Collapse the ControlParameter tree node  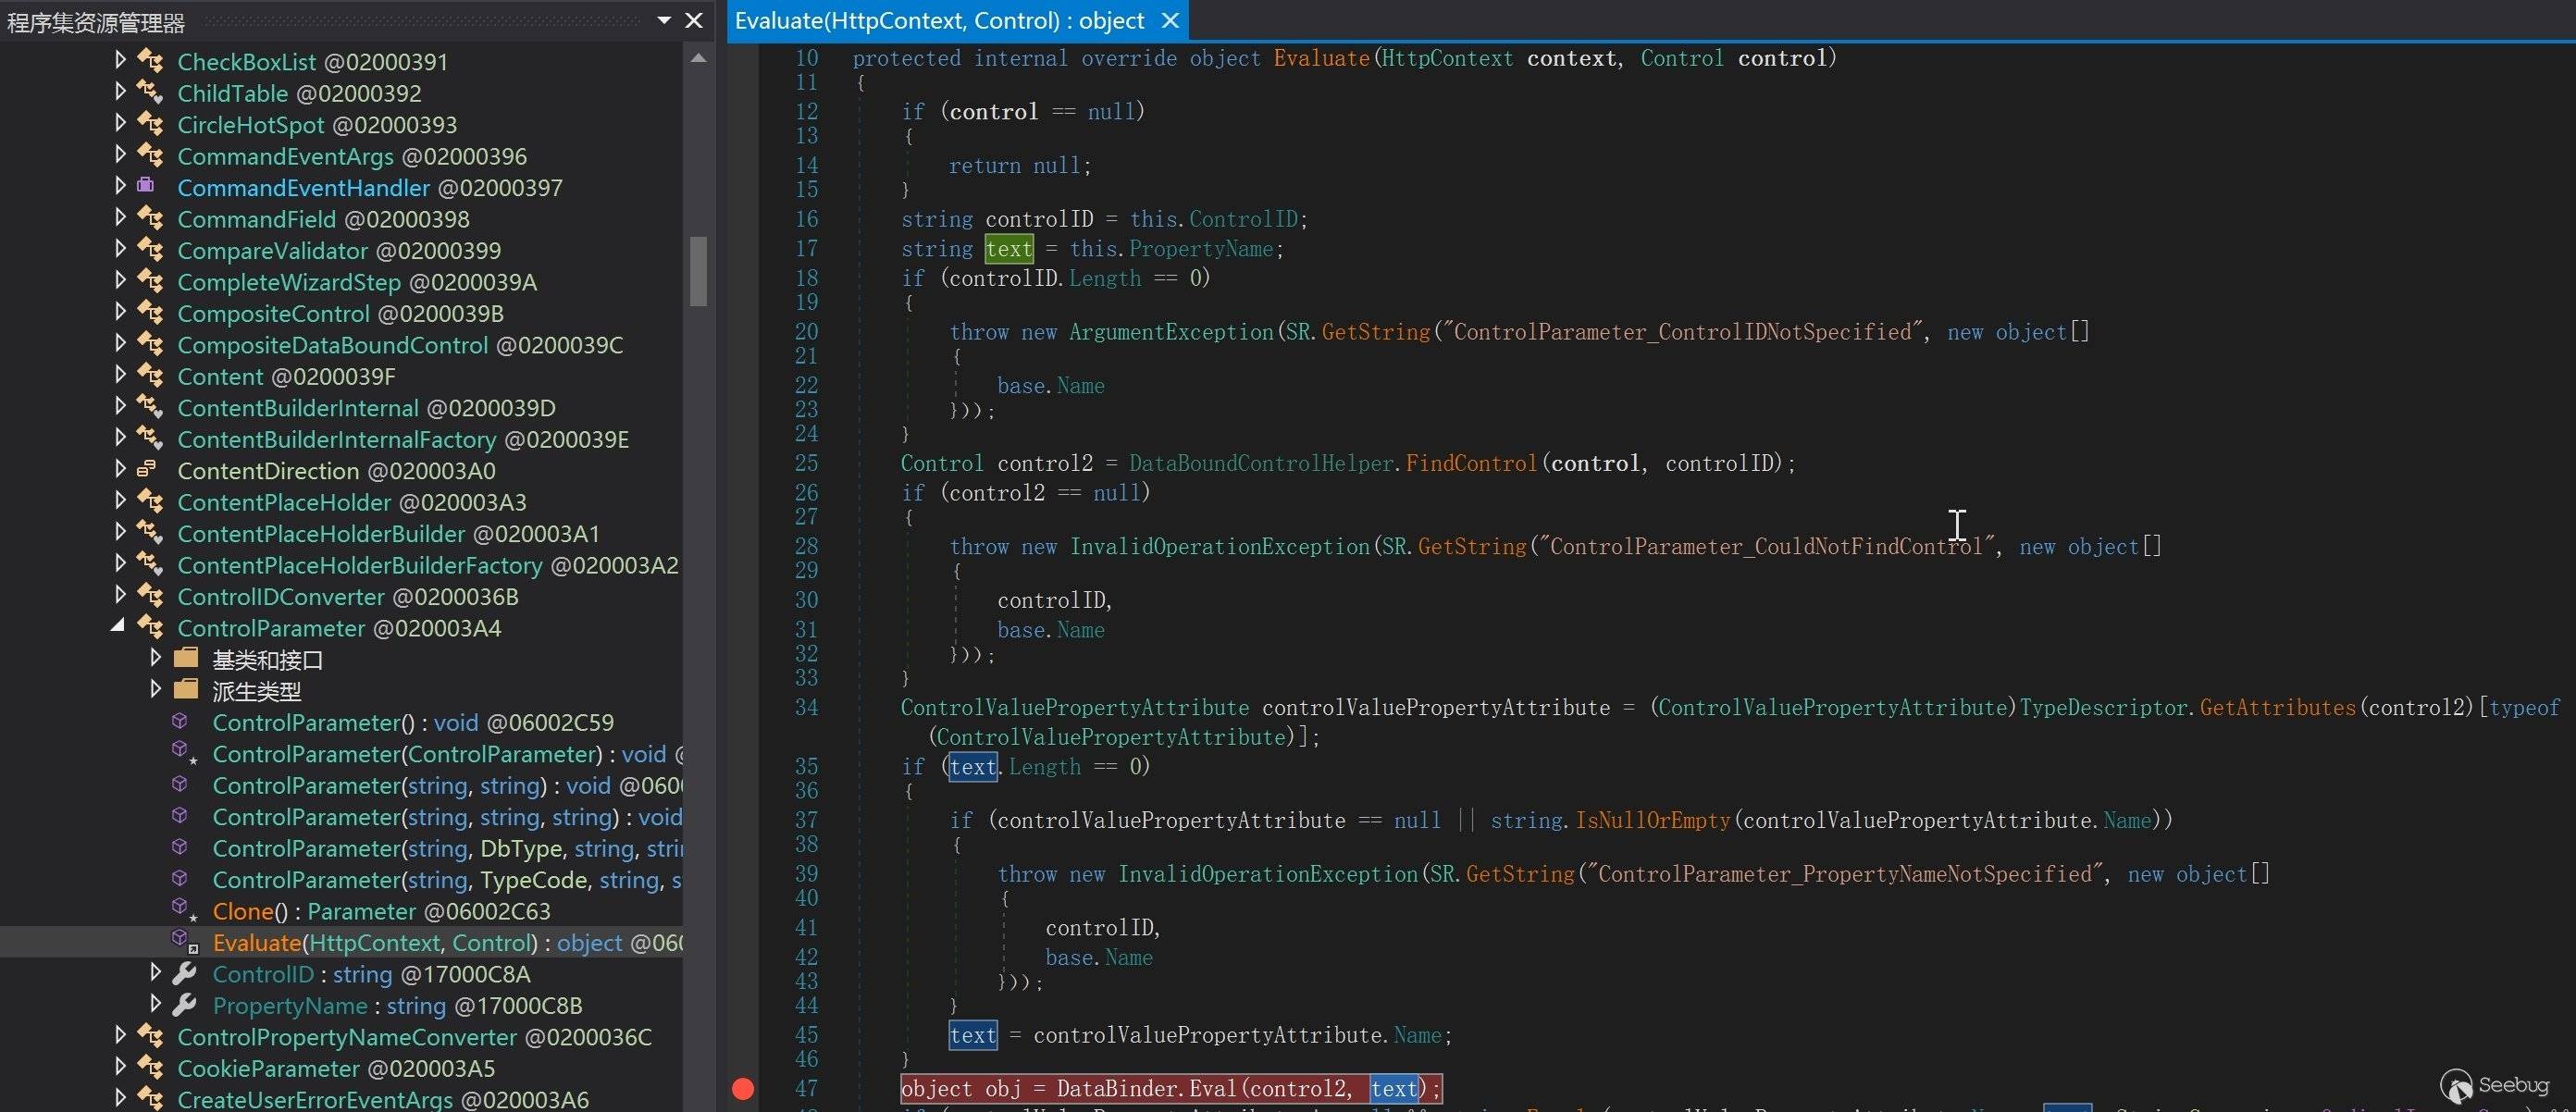pos(118,626)
